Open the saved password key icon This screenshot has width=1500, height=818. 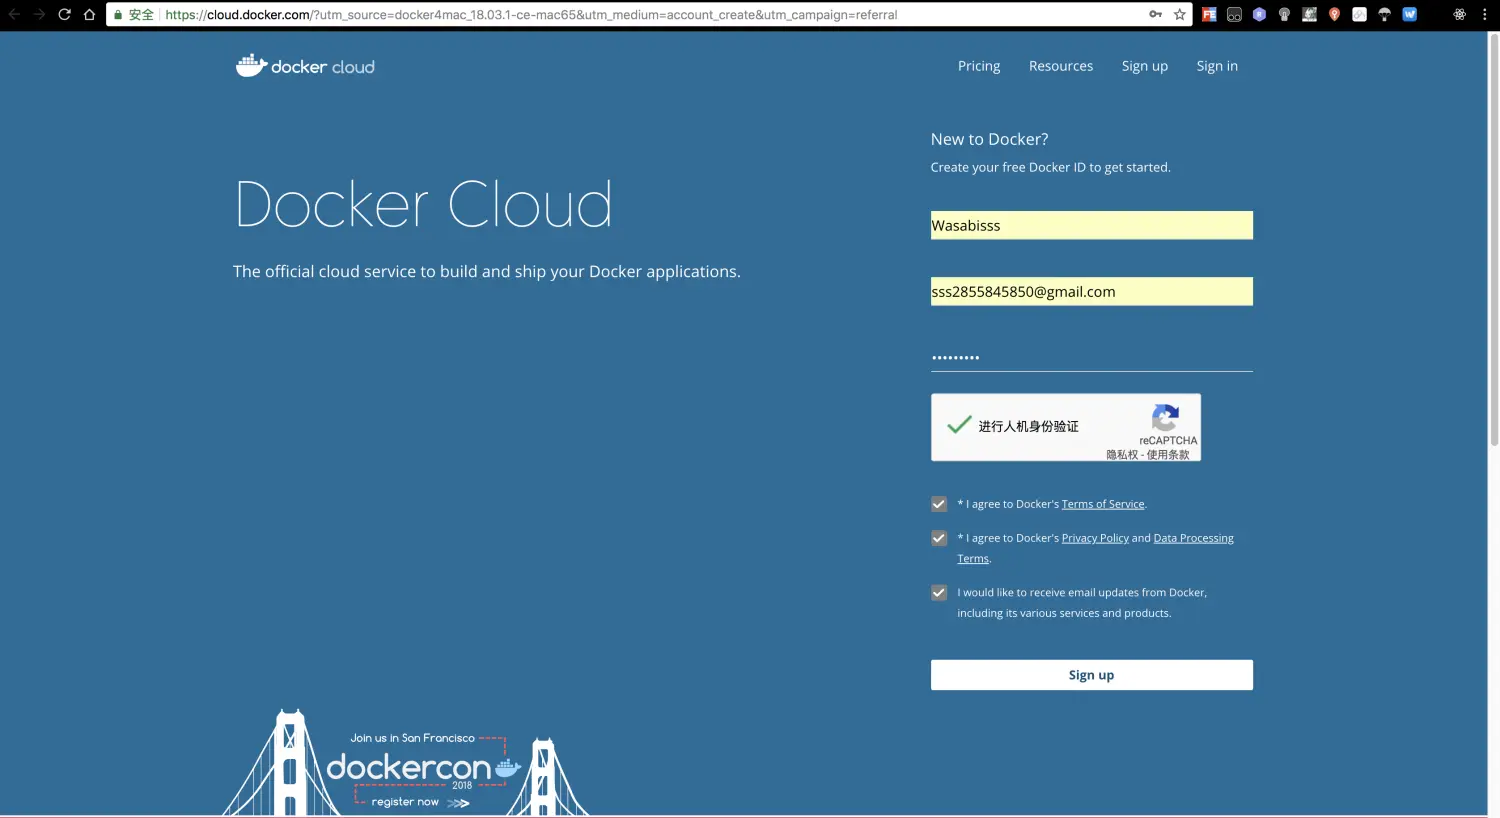coord(1155,14)
